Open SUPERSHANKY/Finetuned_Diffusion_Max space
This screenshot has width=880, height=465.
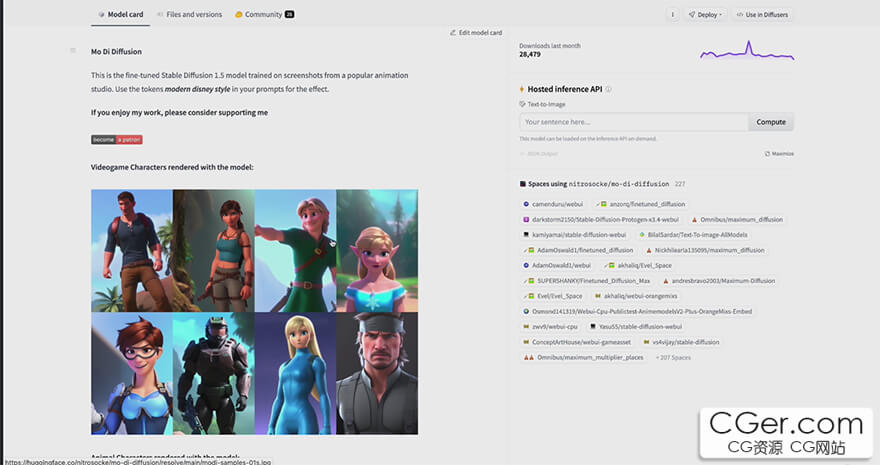click(587, 281)
